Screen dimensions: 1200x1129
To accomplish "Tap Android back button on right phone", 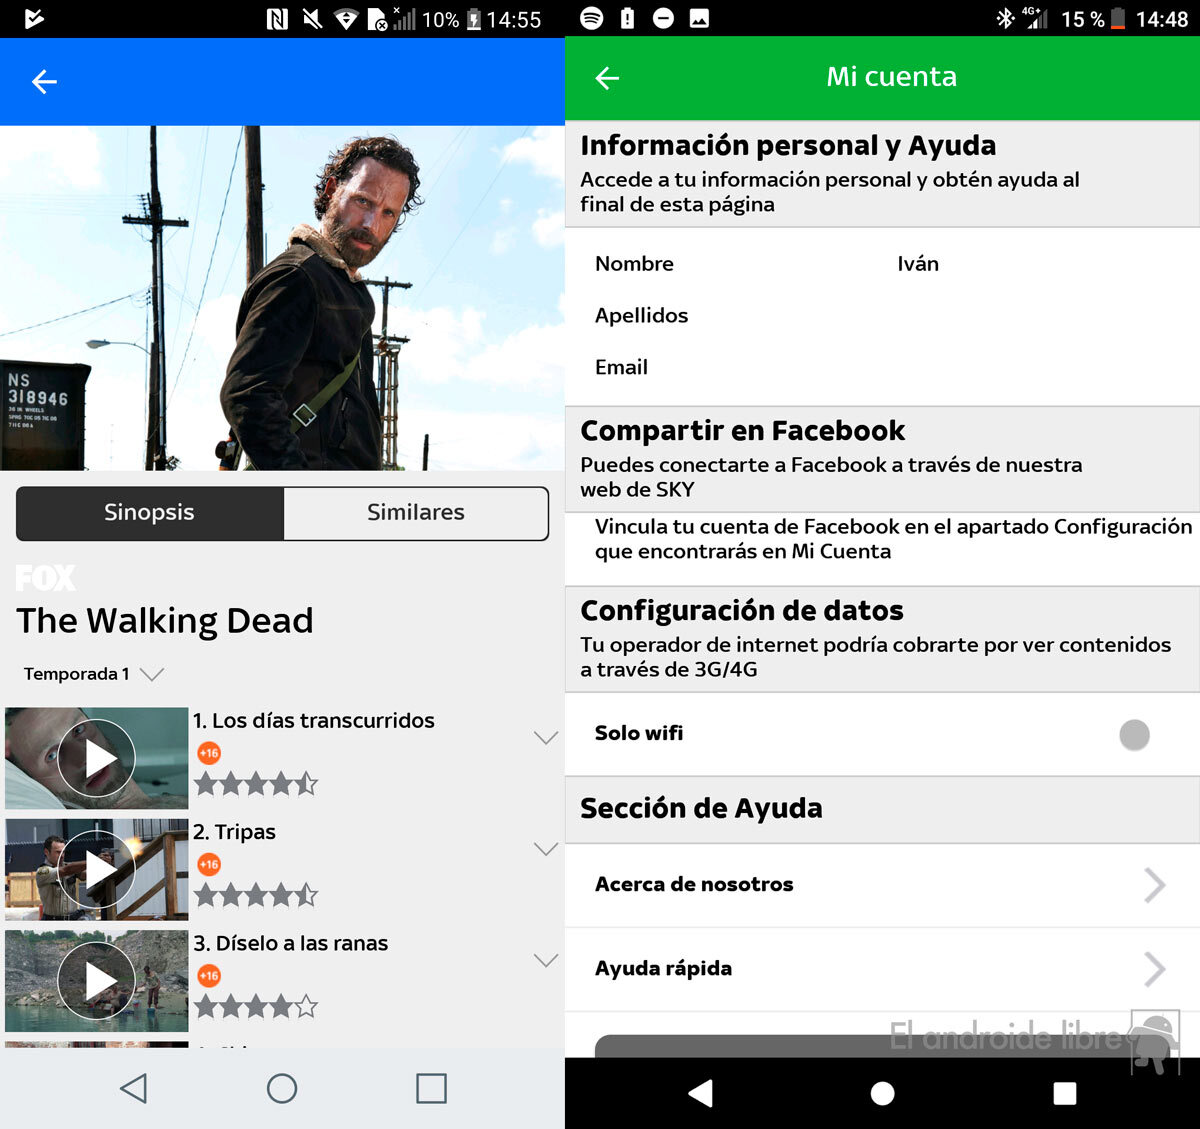I will tap(701, 1093).
